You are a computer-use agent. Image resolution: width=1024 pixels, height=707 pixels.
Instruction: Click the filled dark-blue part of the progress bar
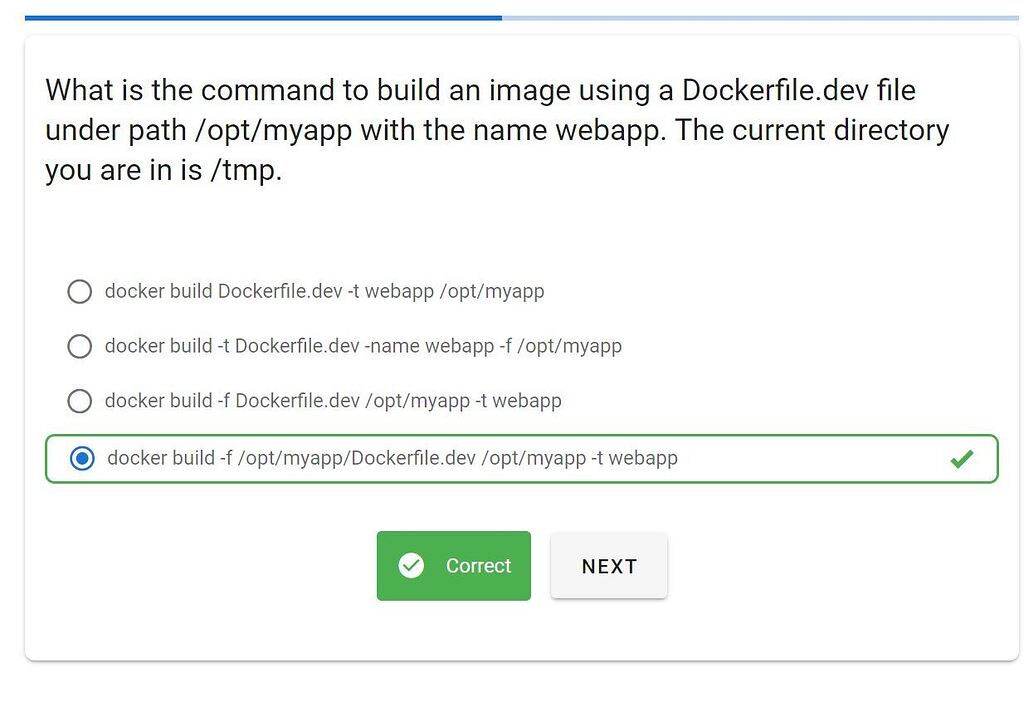click(263, 17)
